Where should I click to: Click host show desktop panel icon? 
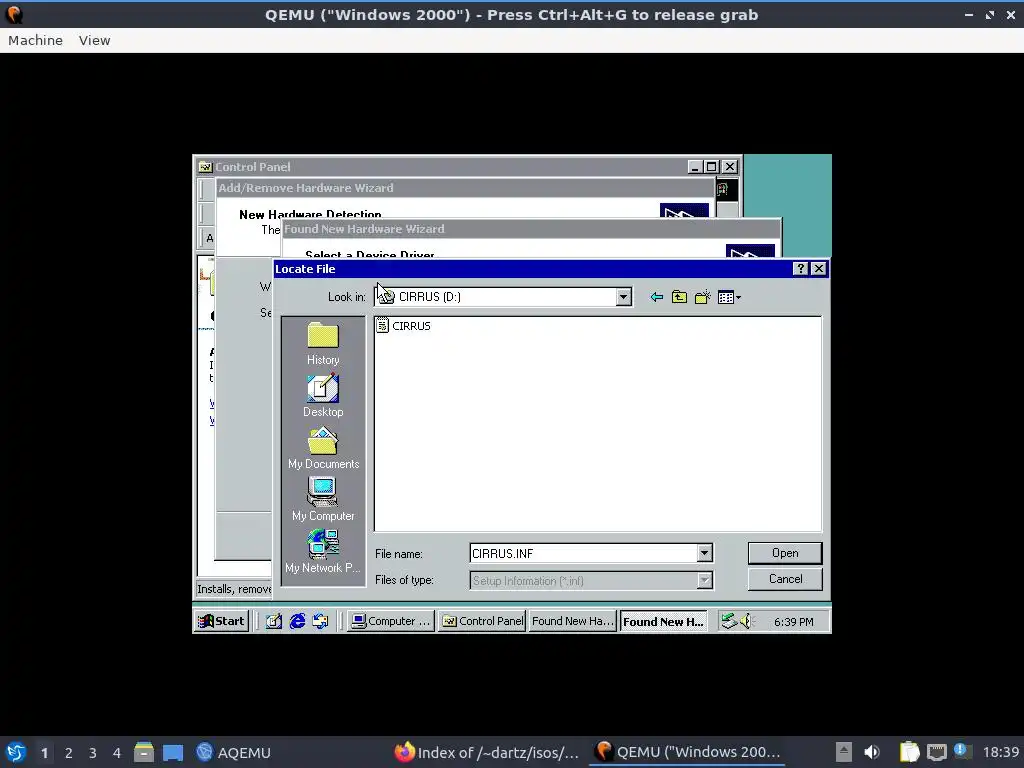(173, 752)
